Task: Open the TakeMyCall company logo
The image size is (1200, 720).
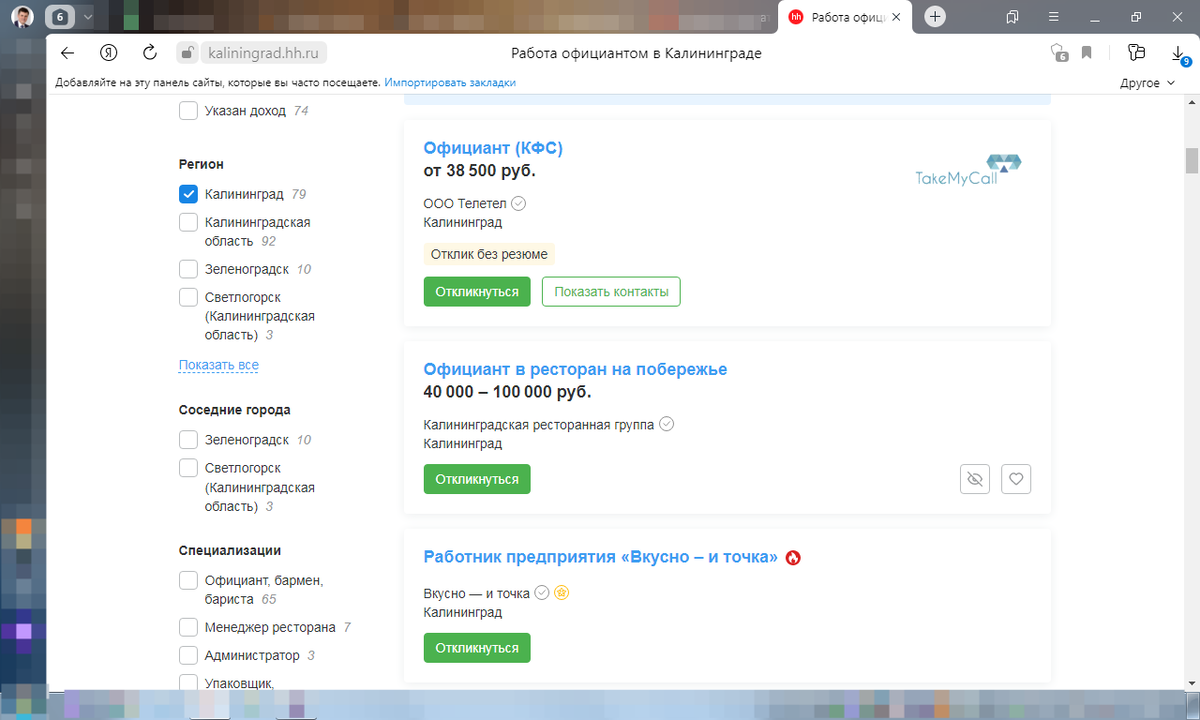Action: point(968,171)
